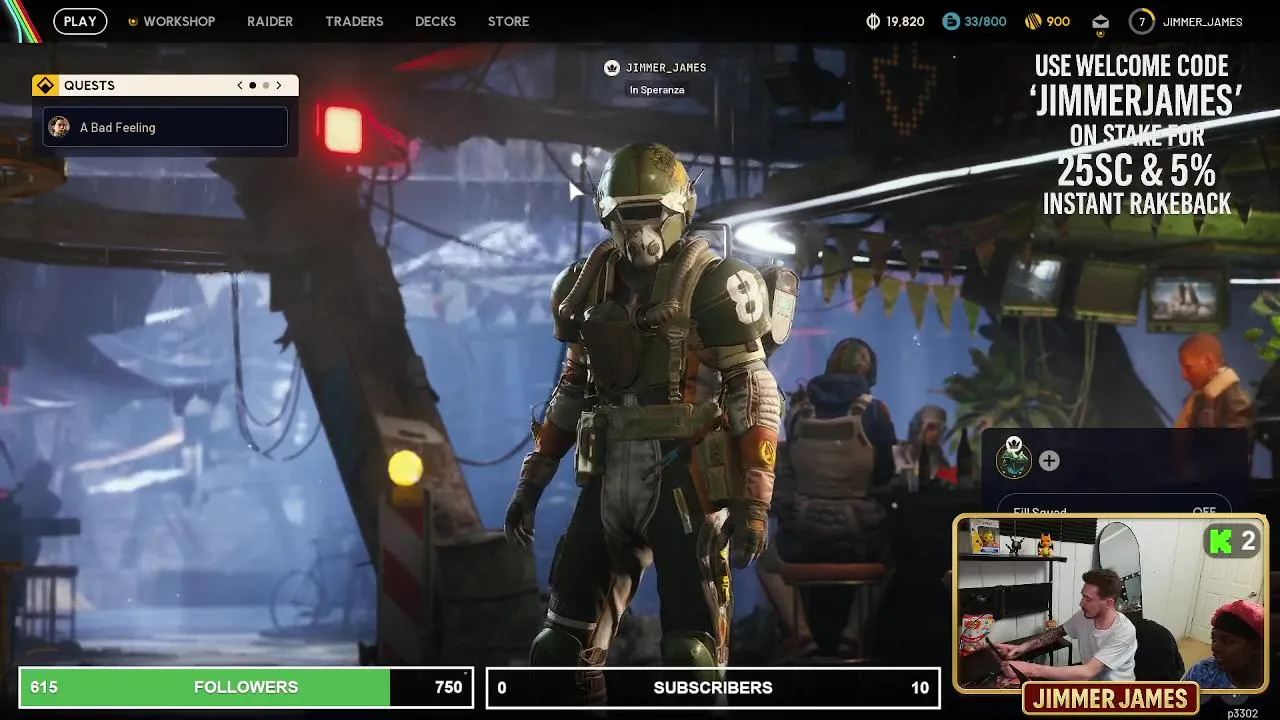This screenshot has width=1280, height=720.
Task: Click the JIMMER JAMES webcam nameplate
Action: 1110,698
